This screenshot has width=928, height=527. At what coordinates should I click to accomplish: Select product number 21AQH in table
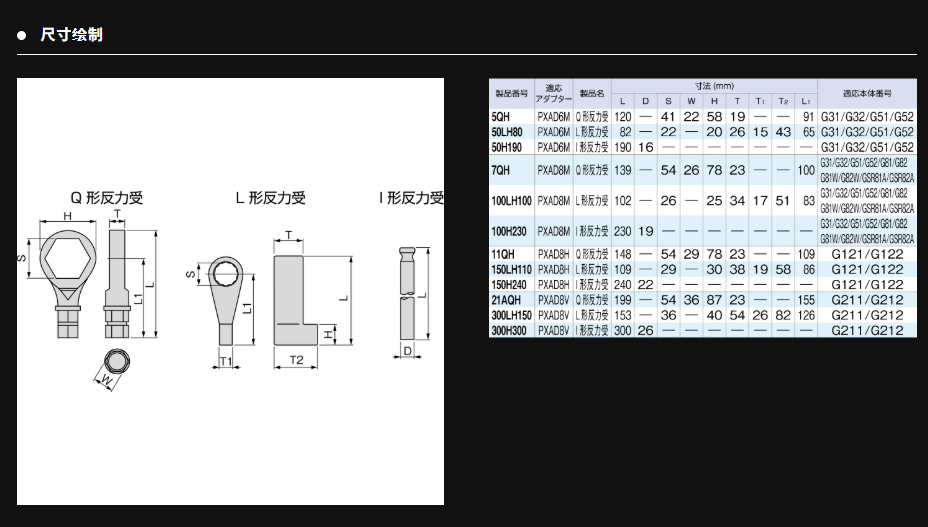click(507, 300)
